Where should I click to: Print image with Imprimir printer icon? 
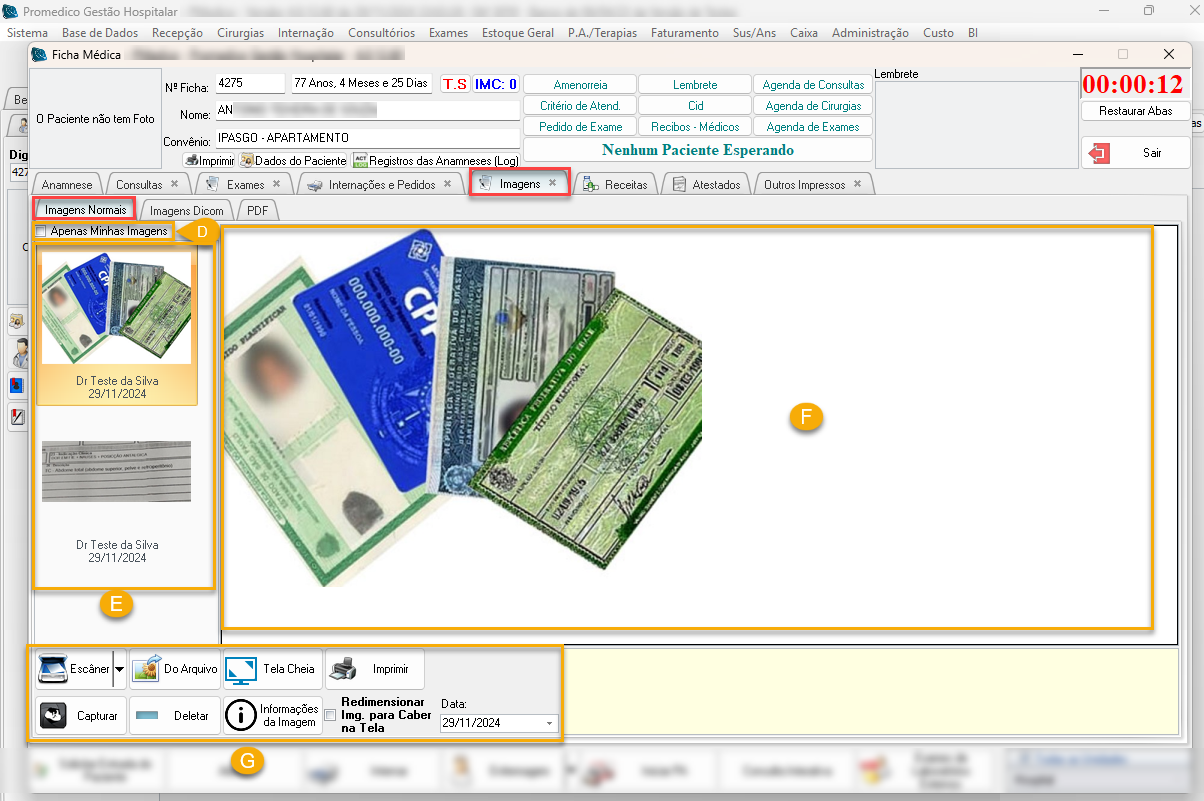(x=343, y=669)
